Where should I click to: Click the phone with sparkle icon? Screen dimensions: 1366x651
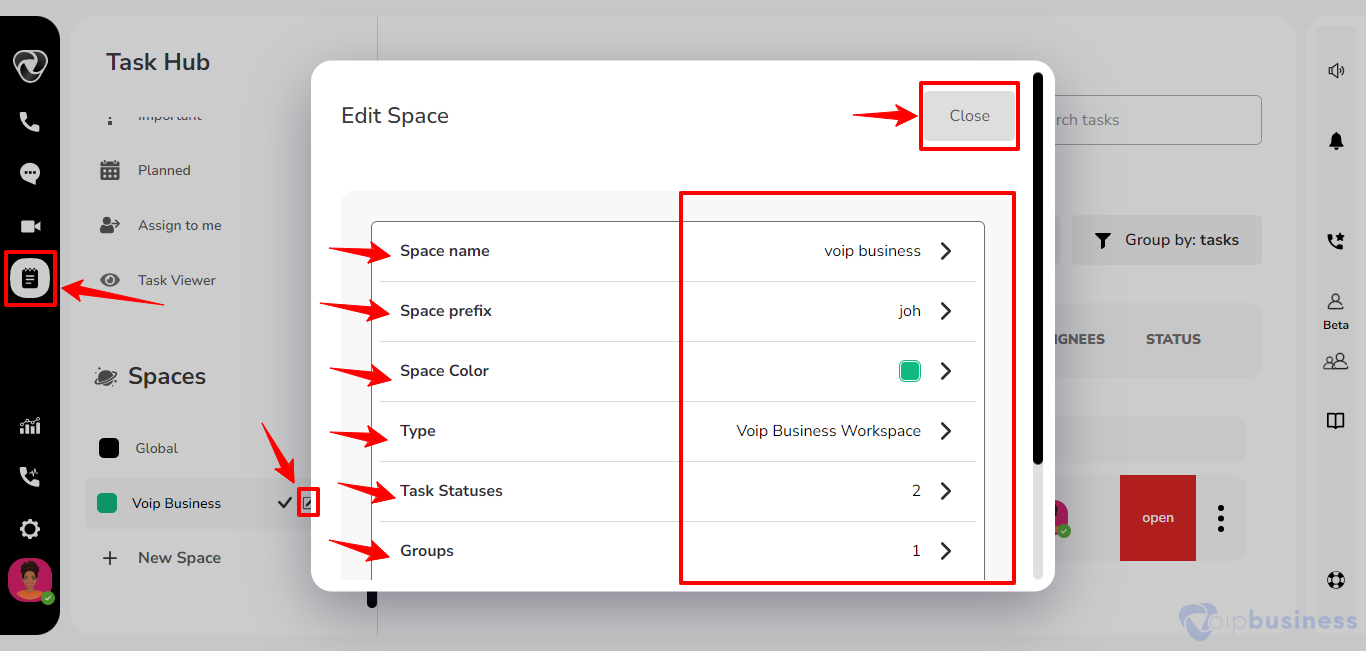point(30,477)
